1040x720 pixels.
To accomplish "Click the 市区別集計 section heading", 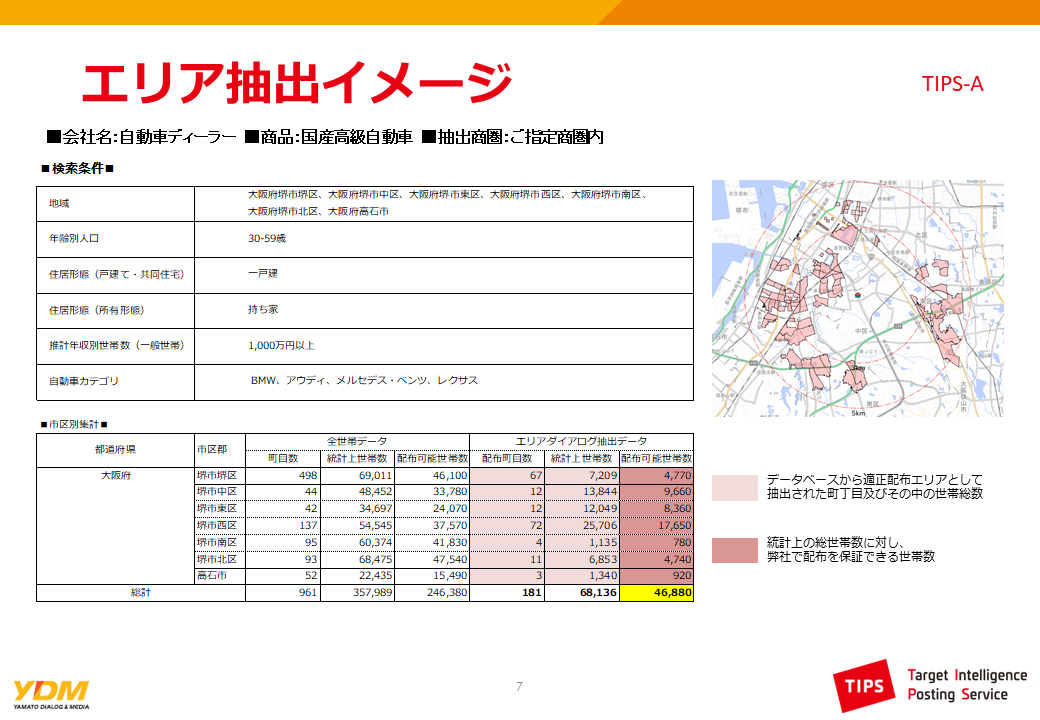I will point(74,424).
